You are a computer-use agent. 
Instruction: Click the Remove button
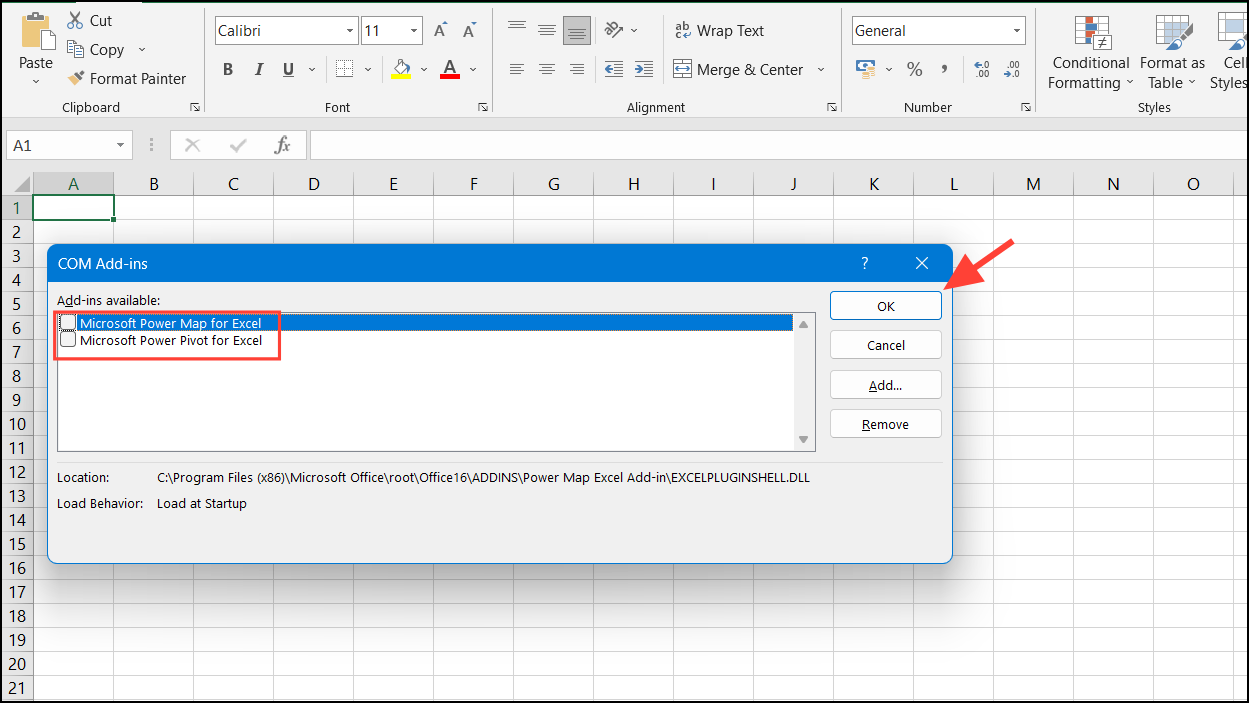point(886,424)
